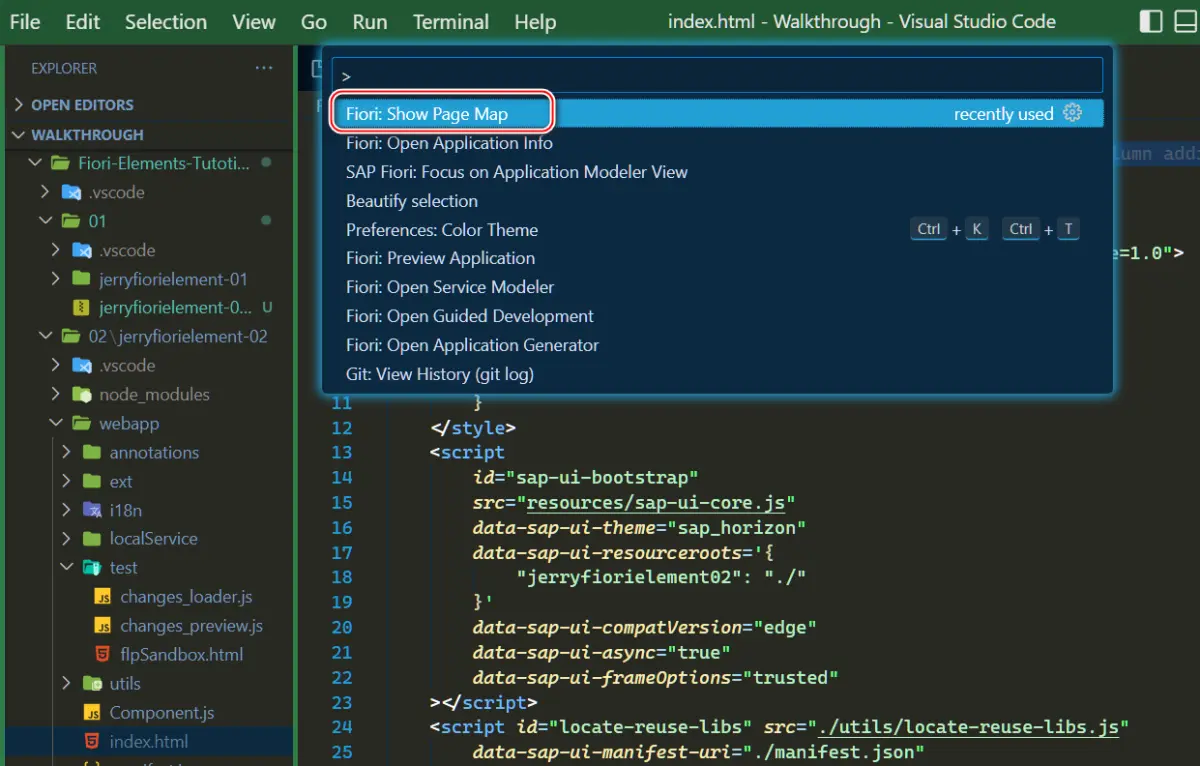Click .vscode icon above node_modules
The height and width of the screenshot is (766, 1200).
[x=81, y=365]
